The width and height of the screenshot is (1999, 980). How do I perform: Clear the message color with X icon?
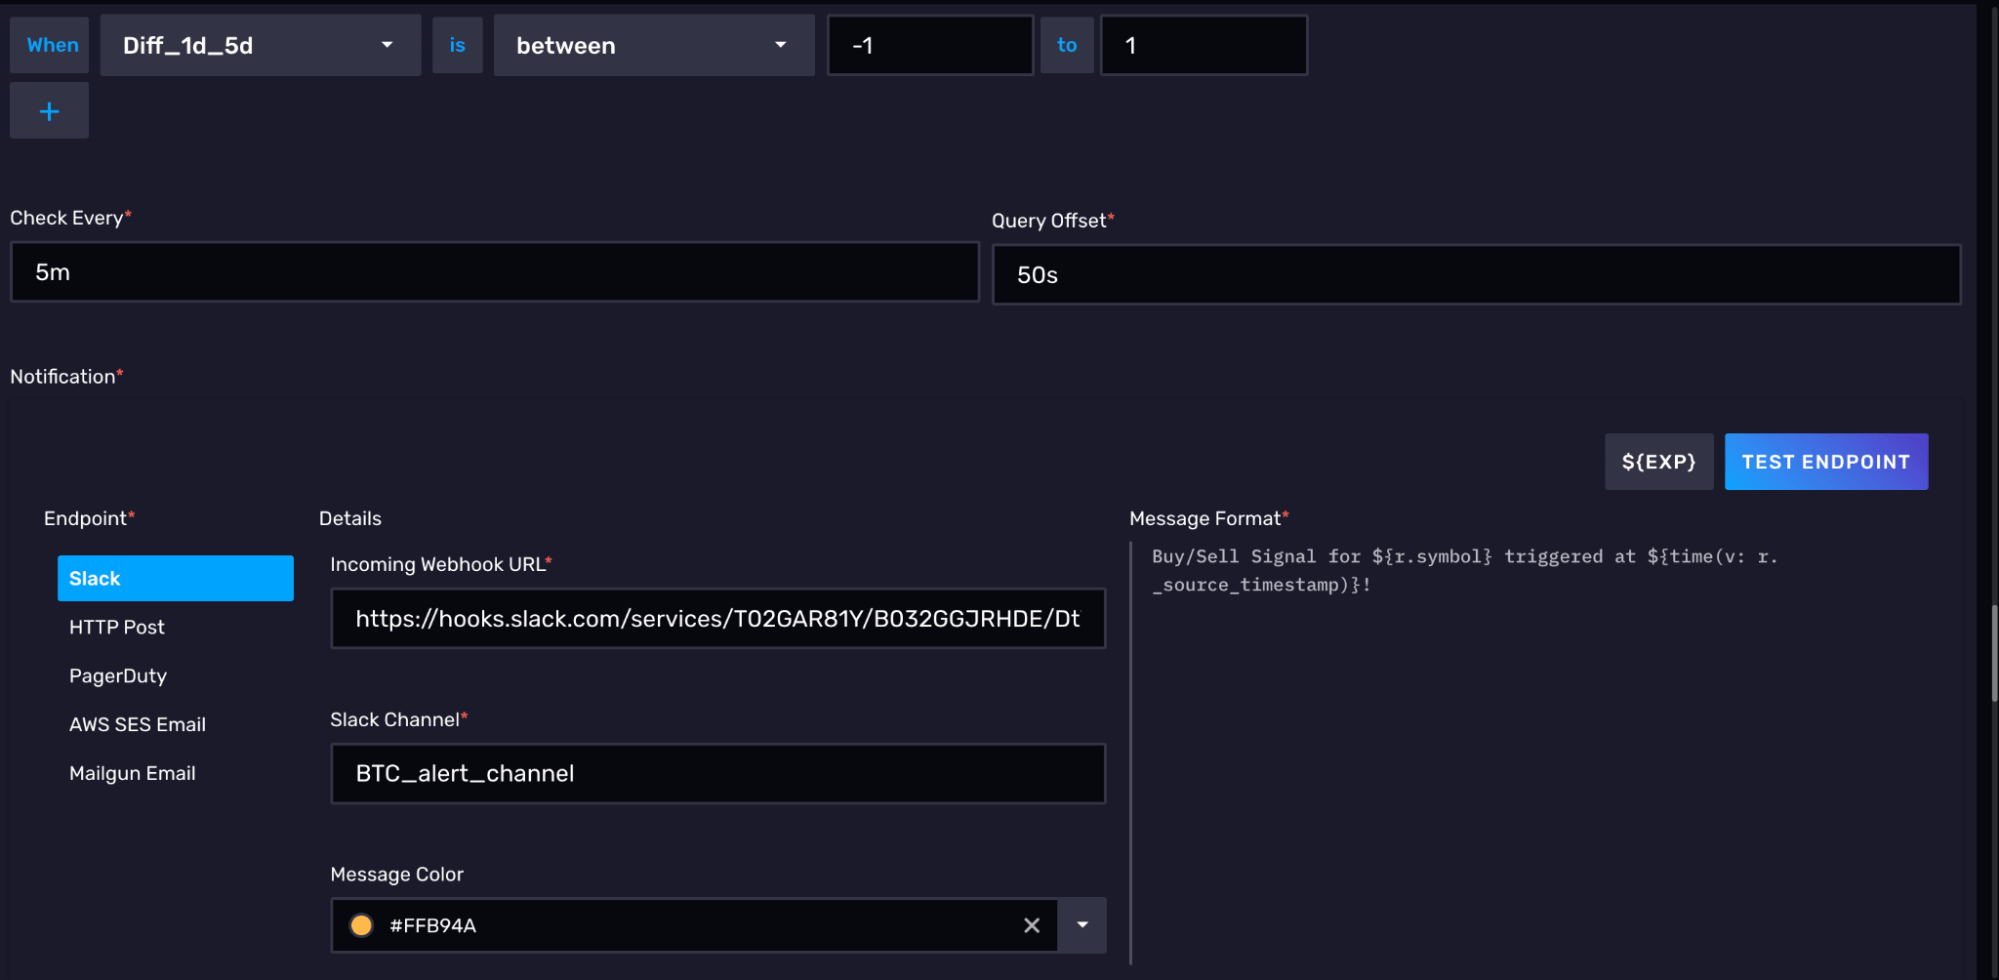tap(1031, 925)
